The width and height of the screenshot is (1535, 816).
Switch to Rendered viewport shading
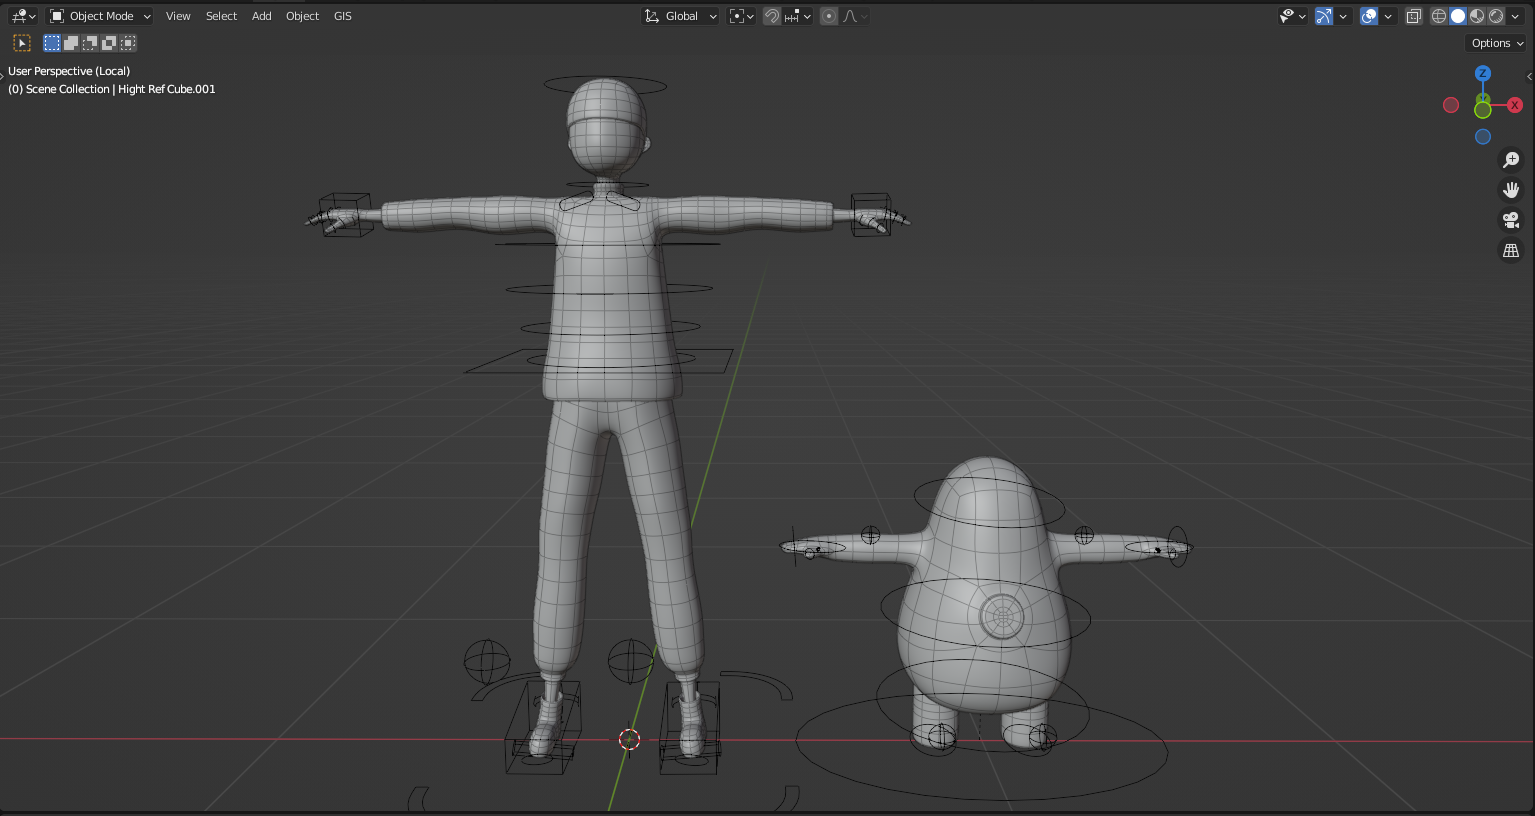pyautogui.click(x=1496, y=16)
